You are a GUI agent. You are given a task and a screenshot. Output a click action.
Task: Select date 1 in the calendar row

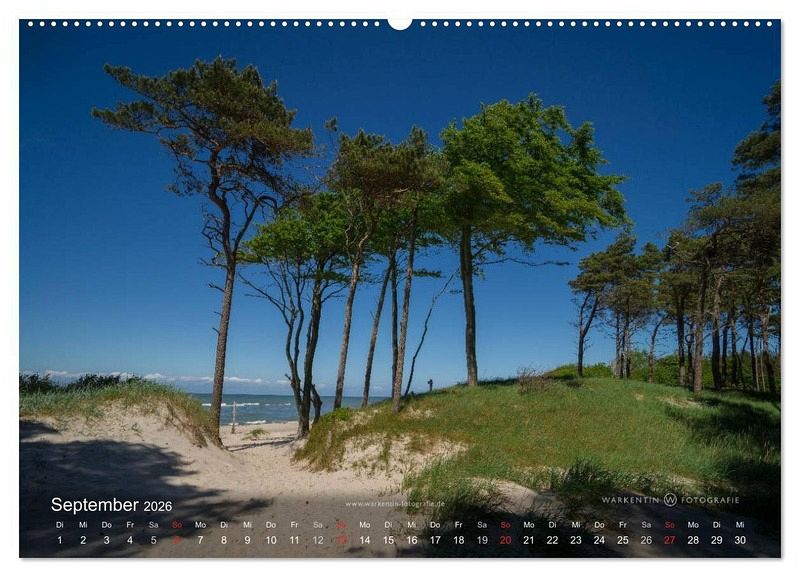[60, 540]
